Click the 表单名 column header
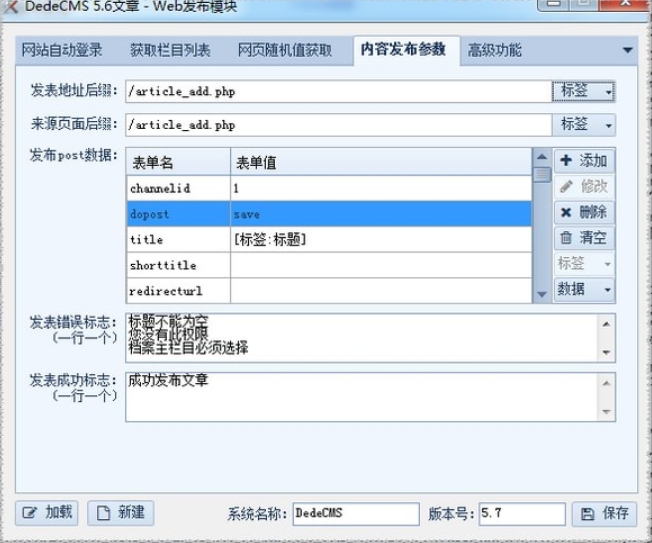This screenshot has height=543, width=652. pos(178,162)
